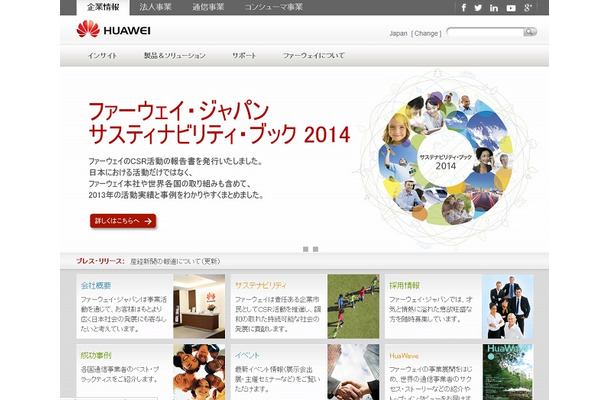Image resolution: width=610 pixels, height=400 pixels.
Task: Click the Huawei logo
Action: 113,29
